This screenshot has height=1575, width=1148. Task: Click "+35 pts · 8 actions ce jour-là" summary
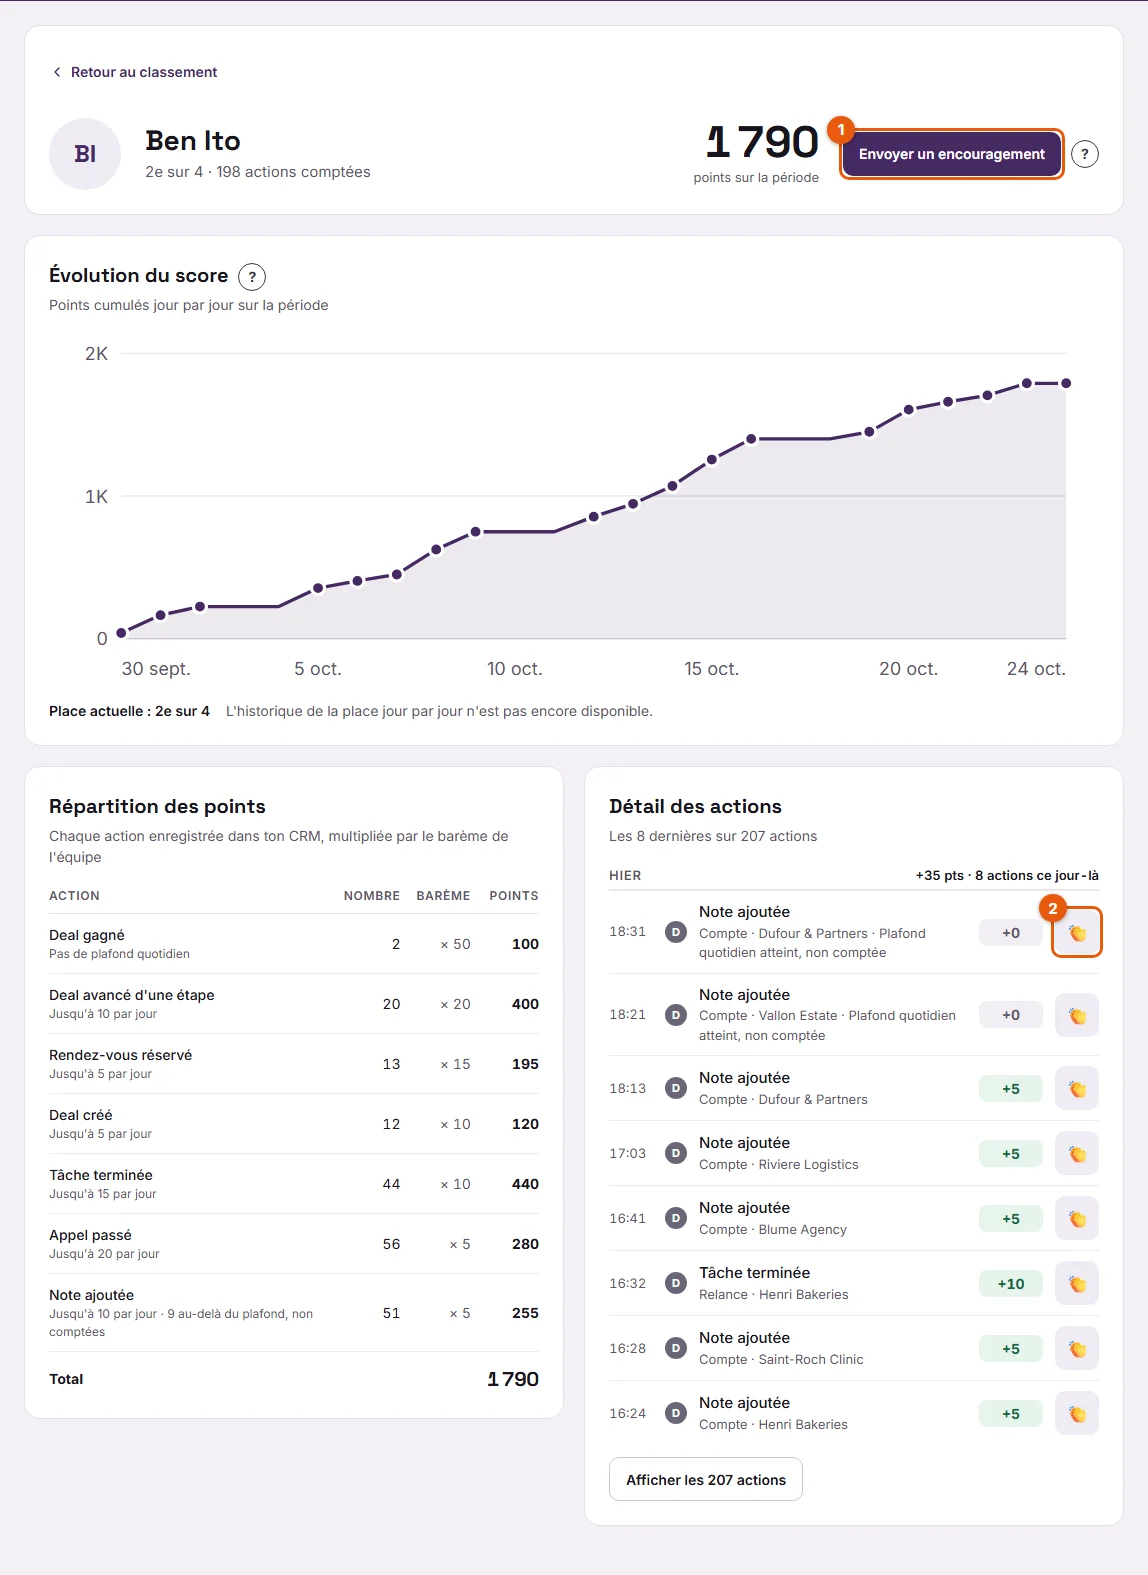(1007, 876)
